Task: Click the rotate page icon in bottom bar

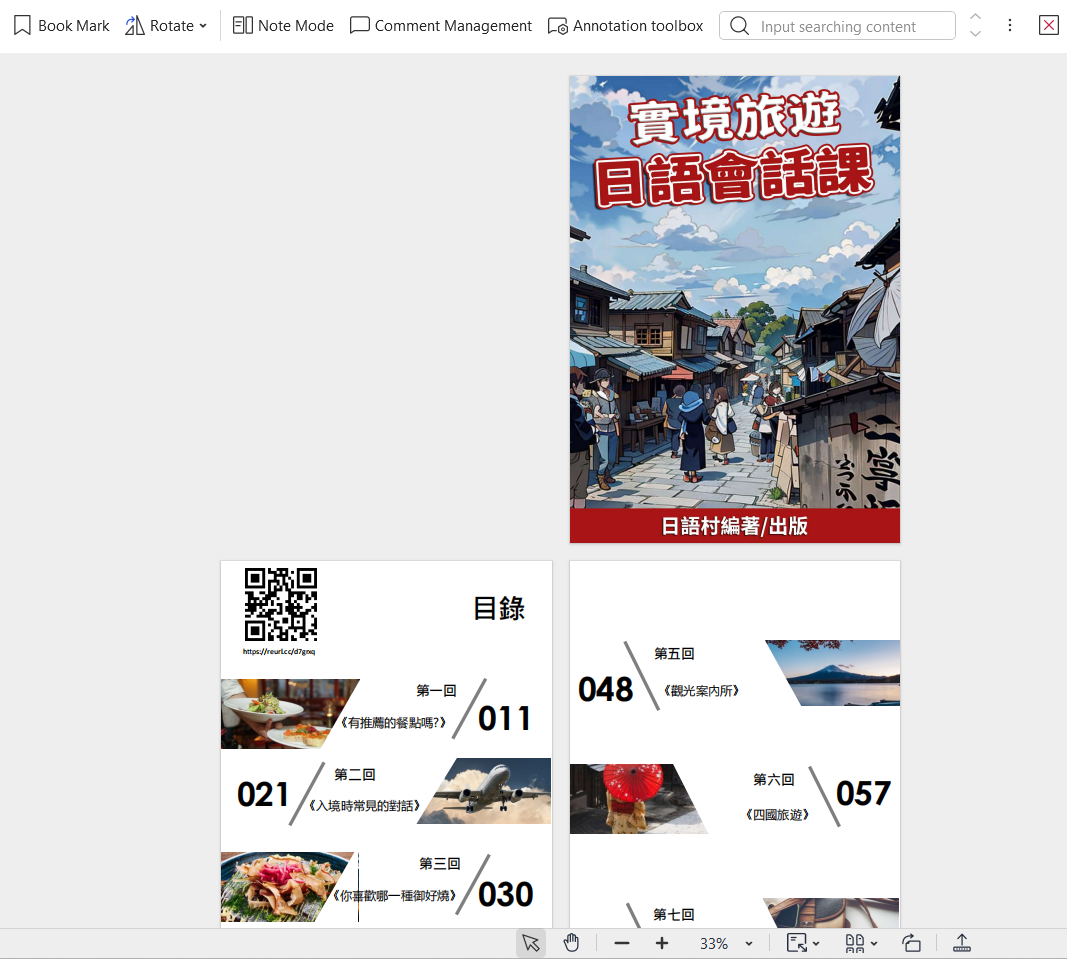Action: tap(911, 943)
